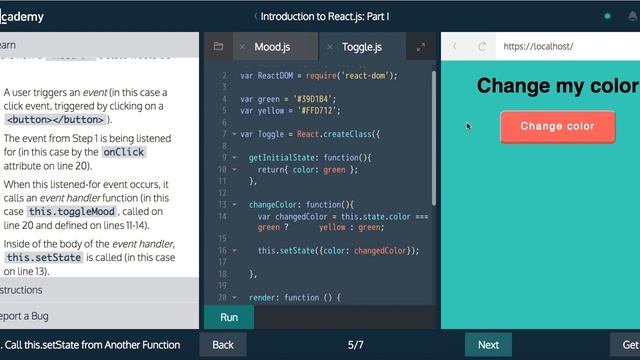Click the this.toggleMood code term
Viewport: 640px width, 360px height.
(72, 211)
